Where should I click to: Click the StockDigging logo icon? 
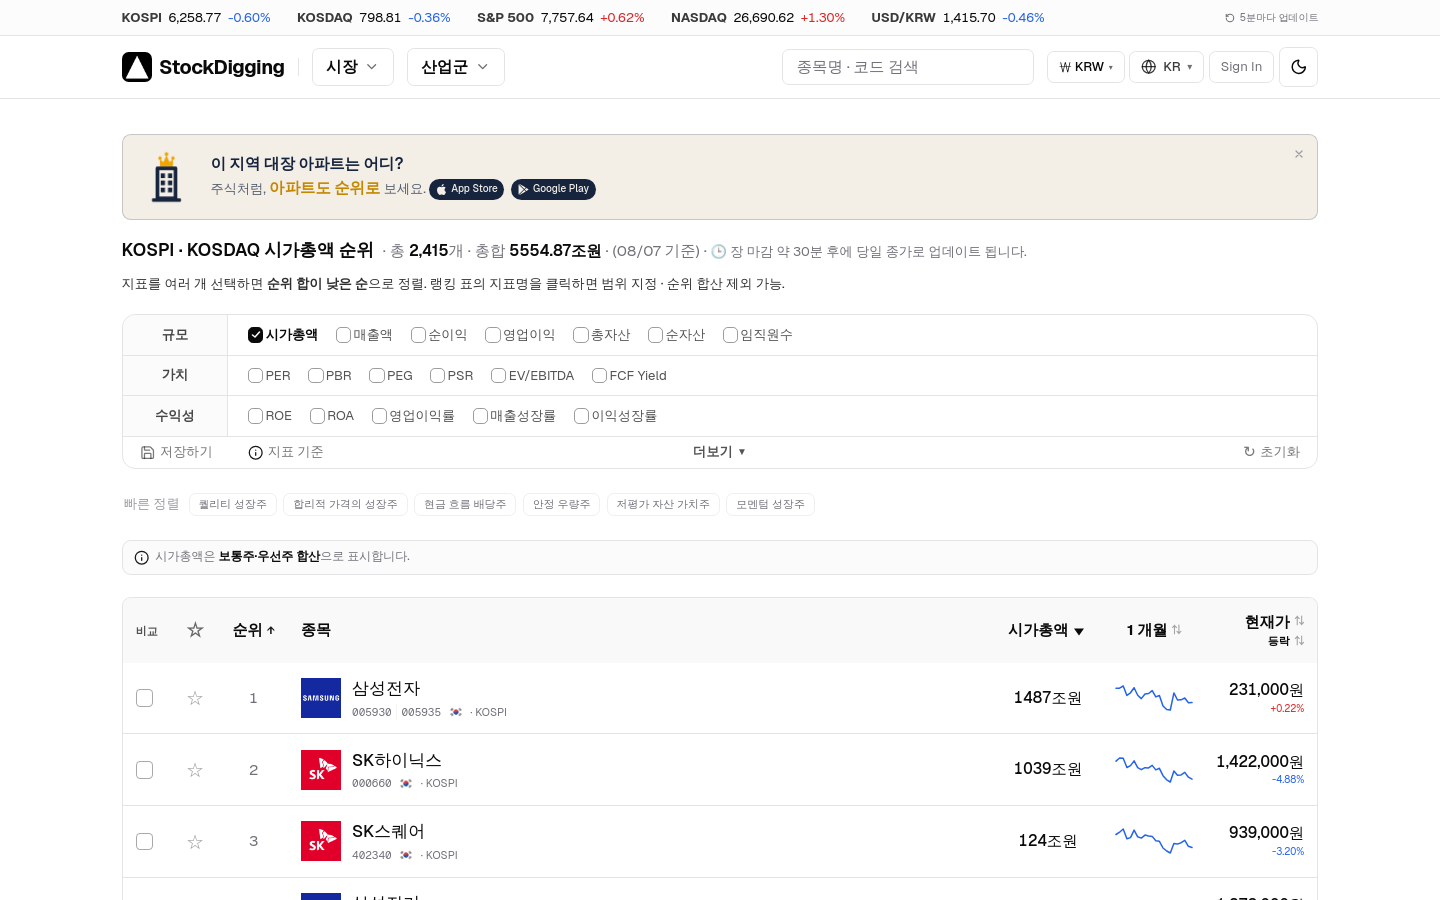(137, 67)
